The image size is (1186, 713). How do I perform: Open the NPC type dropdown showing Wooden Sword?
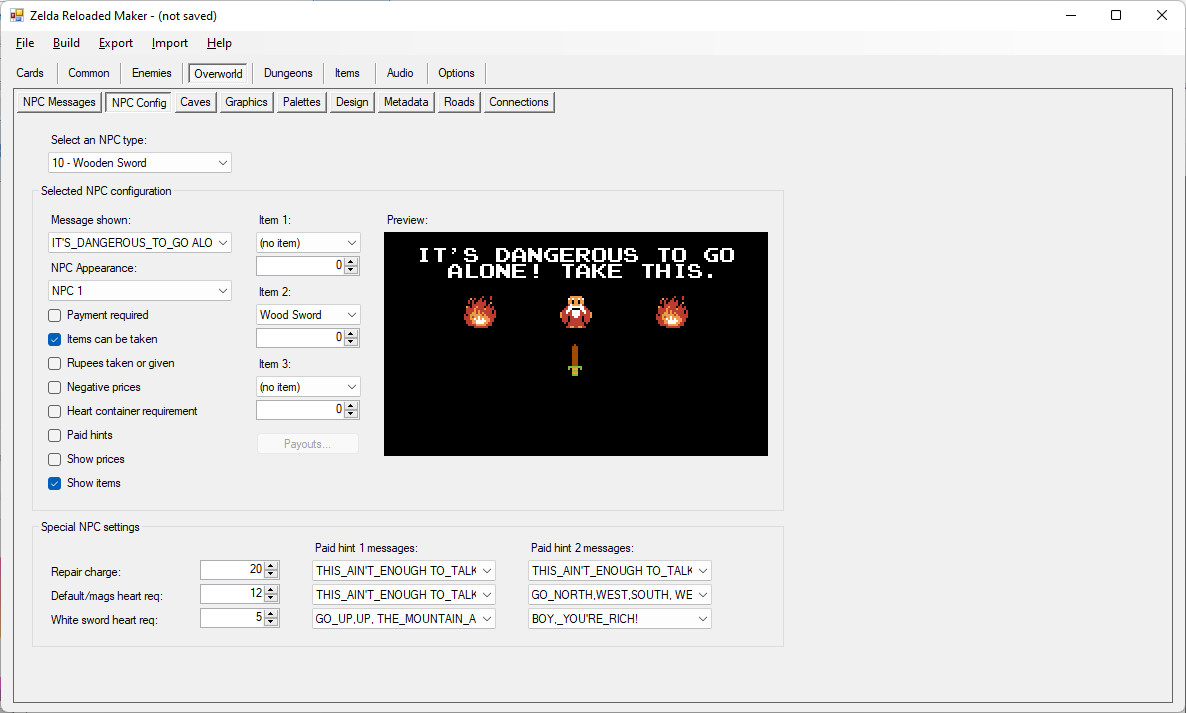click(x=140, y=163)
